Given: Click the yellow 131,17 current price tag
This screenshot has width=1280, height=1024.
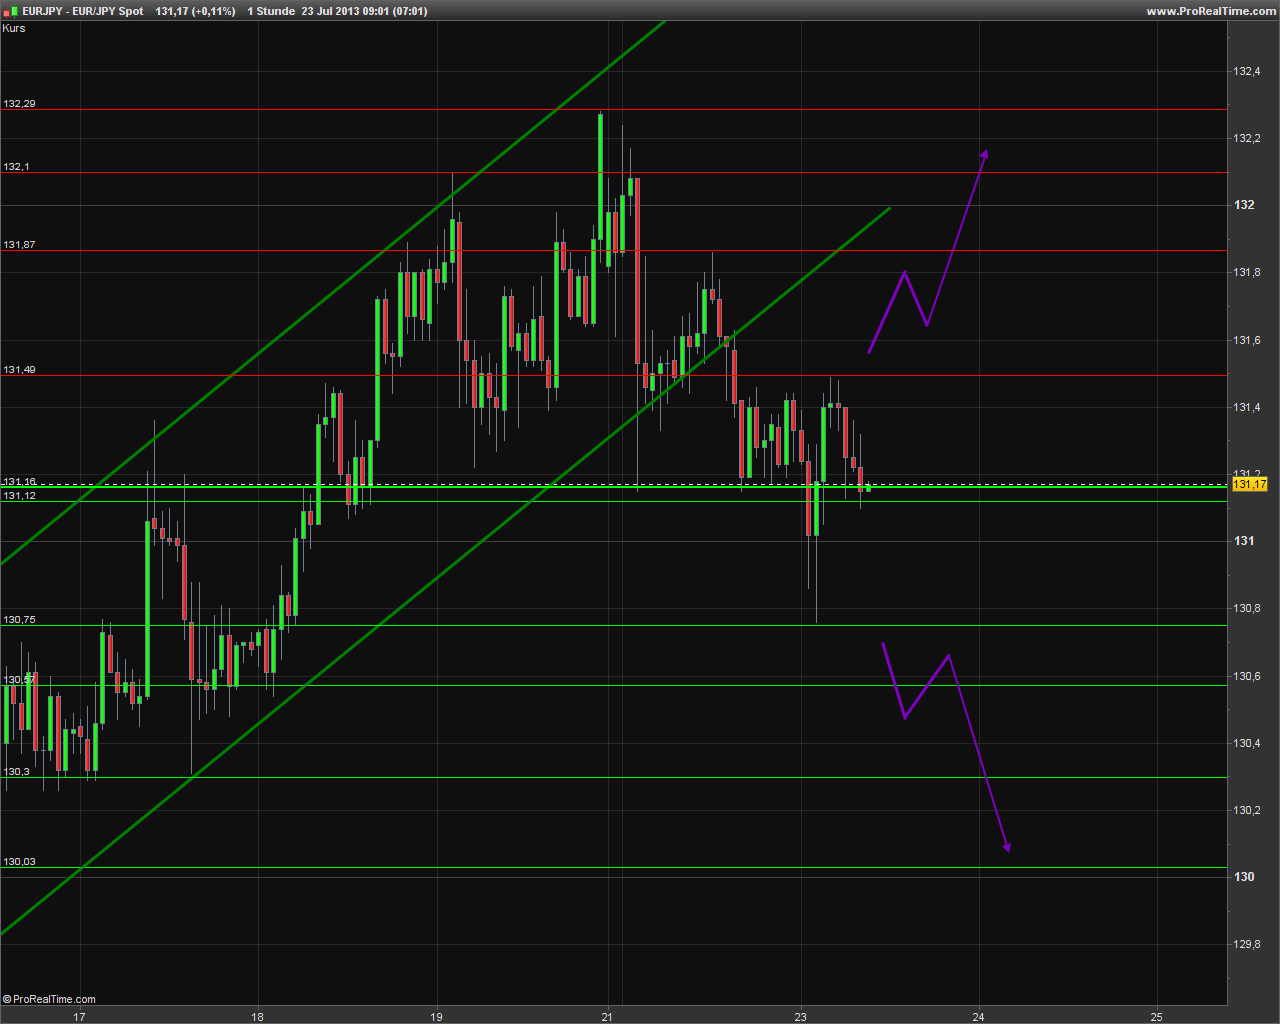Looking at the screenshot, I should click(1250, 485).
